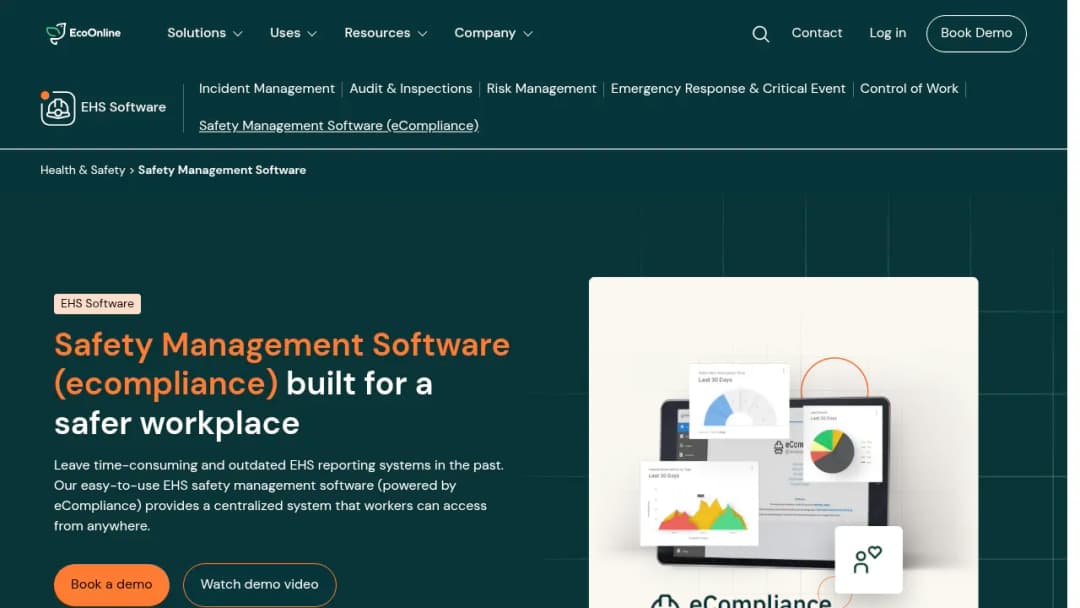
Task: Open Risk Management link
Action: click(x=541, y=89)
